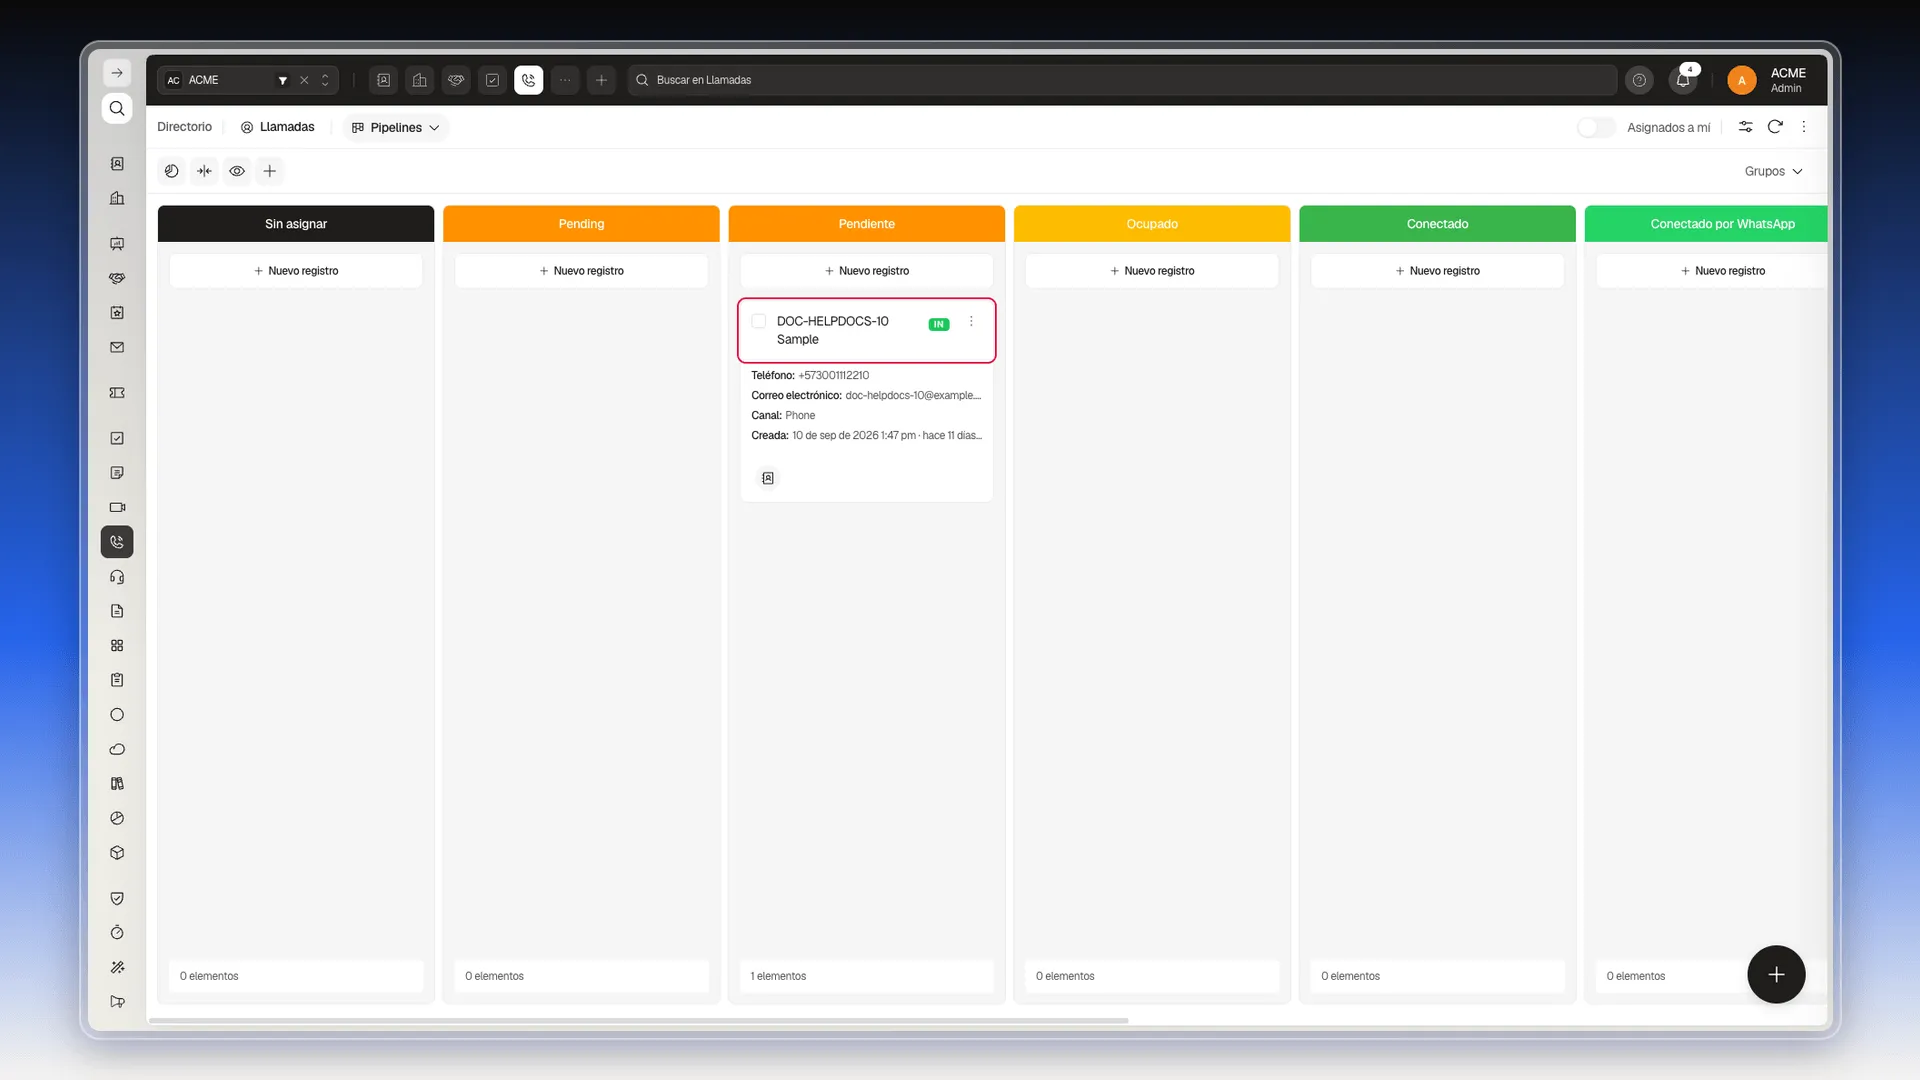Click the sidebar search magnifier icon

pos(117,108)
